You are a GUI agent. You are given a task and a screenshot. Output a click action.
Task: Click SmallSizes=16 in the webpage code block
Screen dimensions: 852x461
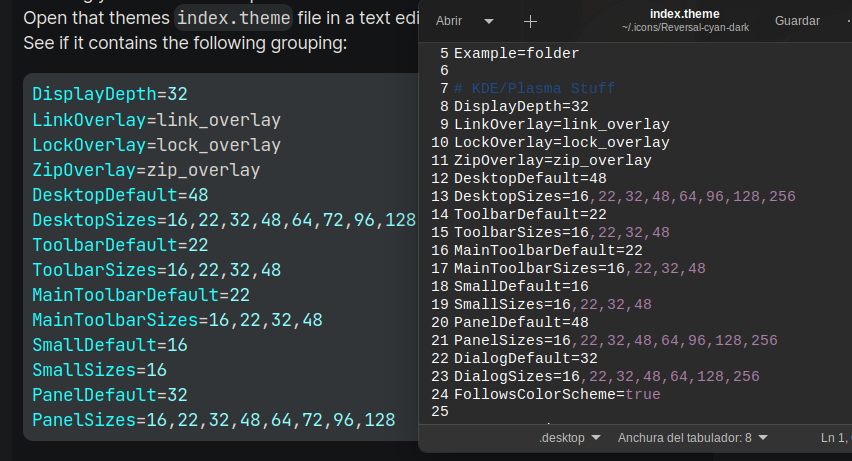[x=99, y=370]
